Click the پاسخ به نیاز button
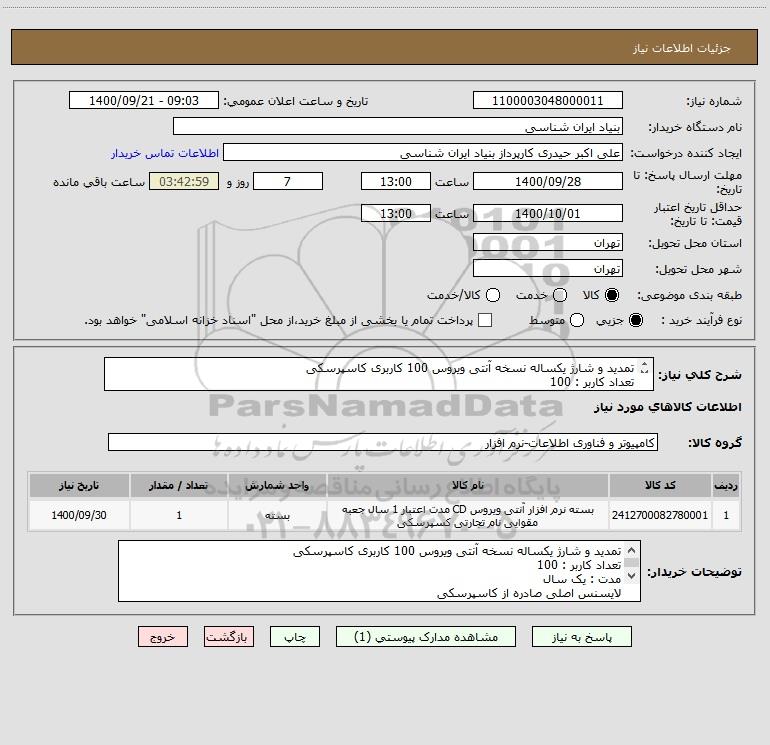770x745 pixels. pos(582,637)
